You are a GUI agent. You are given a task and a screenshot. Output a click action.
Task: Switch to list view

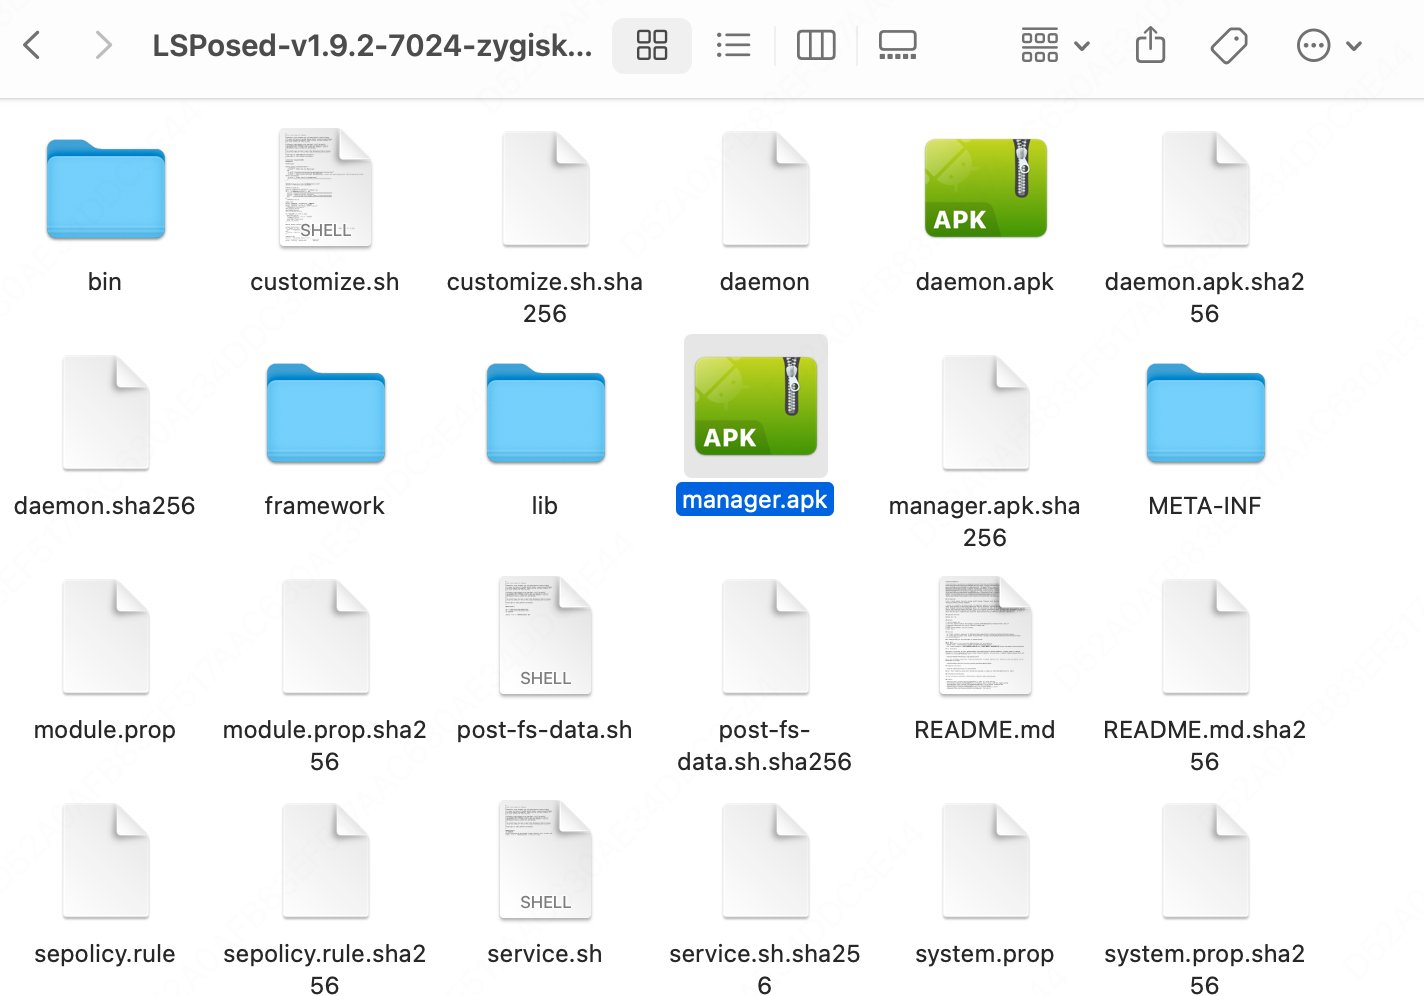(x=733, y=45)
